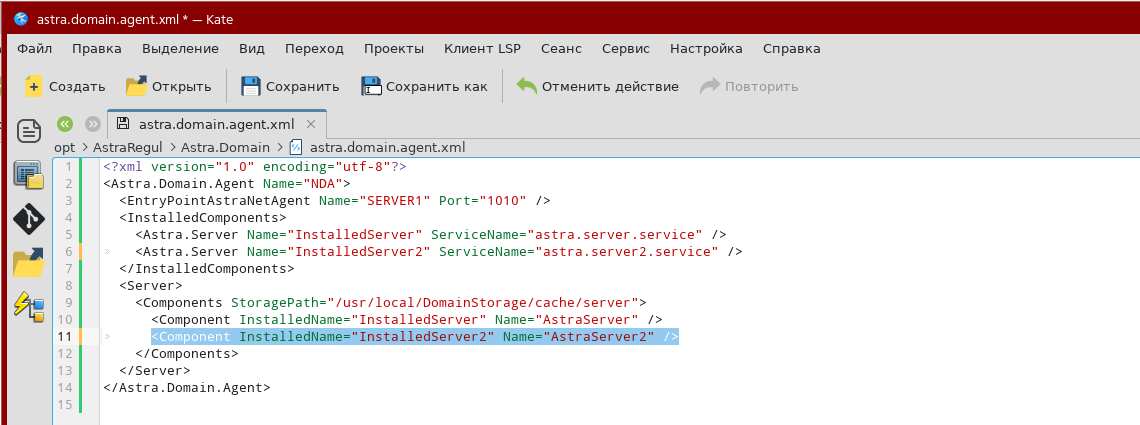Close the astra.domain.agent.xml tab
The image size is (1140, 425).
[311, 125]
